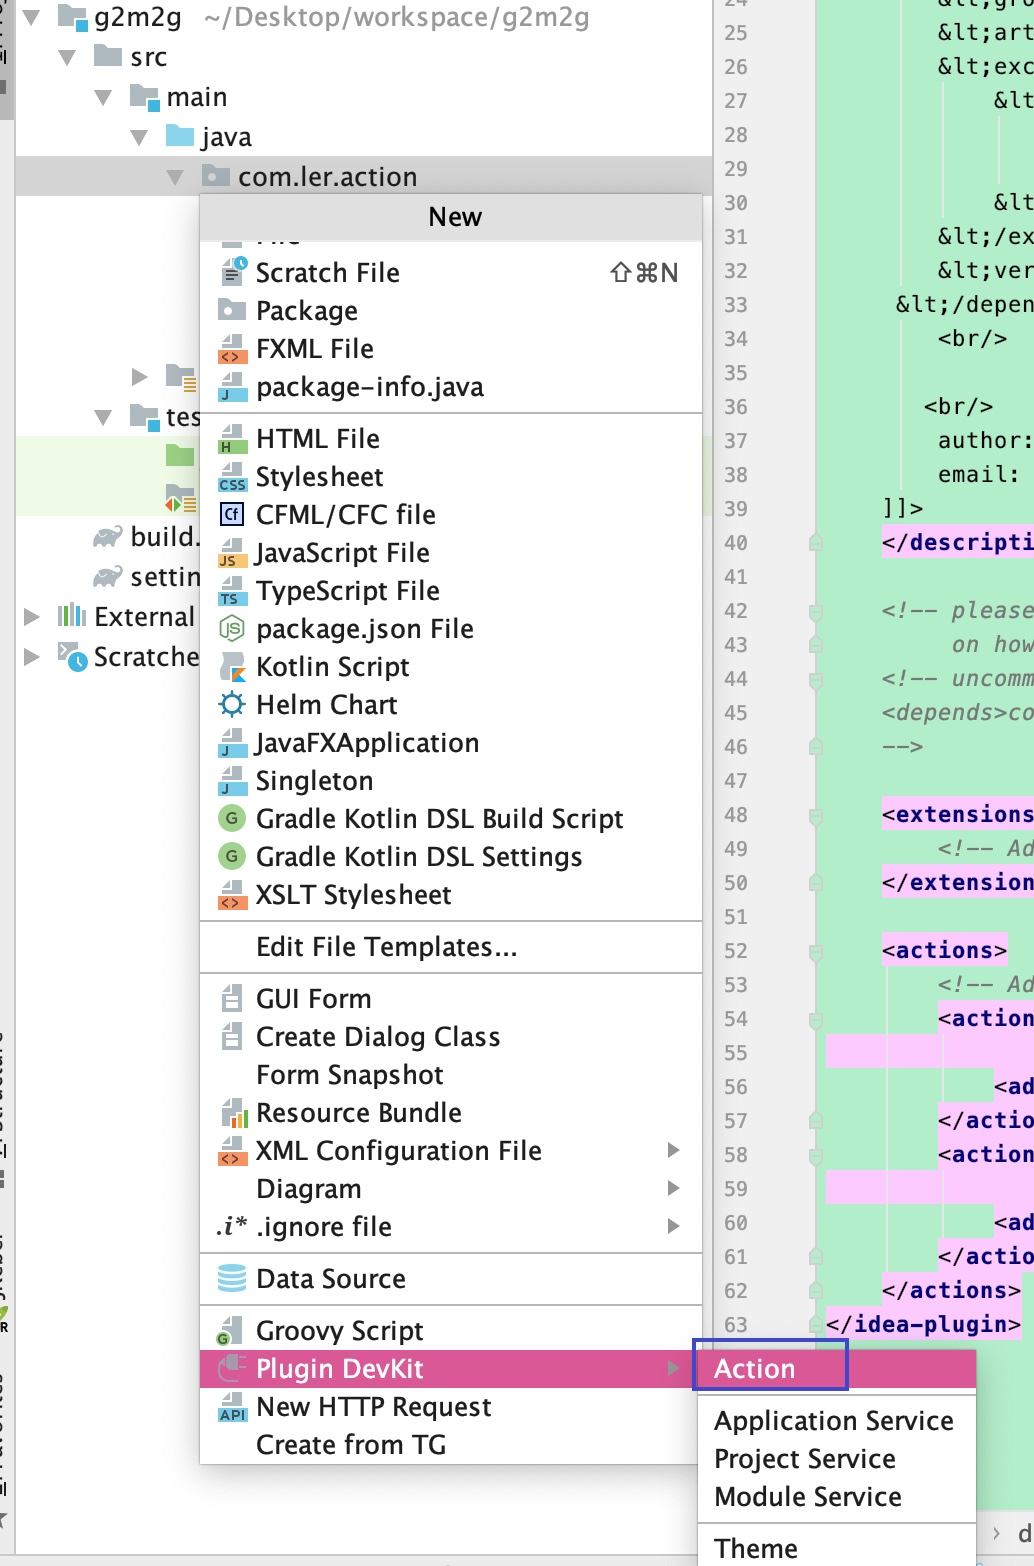This screenshot has width=1034, height=1566.
Task: Open XML Configuration File submenu arrow
Action: tap(673, 1150)
